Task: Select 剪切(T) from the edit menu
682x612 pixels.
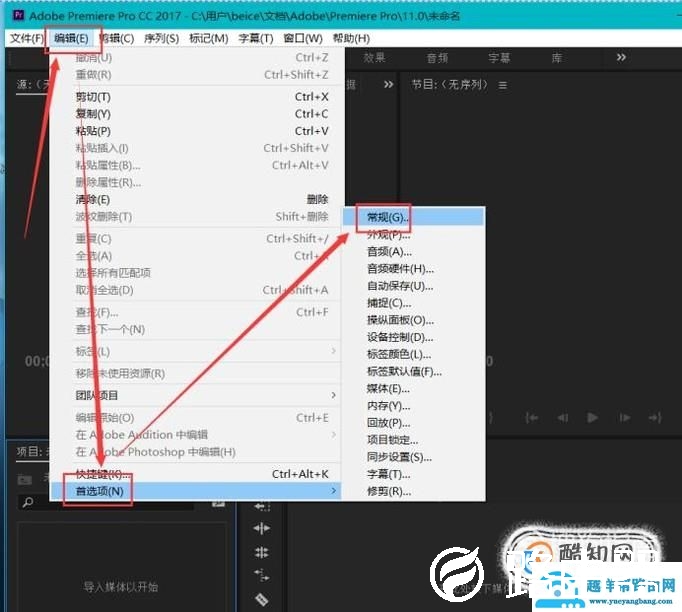Action: 197,97
